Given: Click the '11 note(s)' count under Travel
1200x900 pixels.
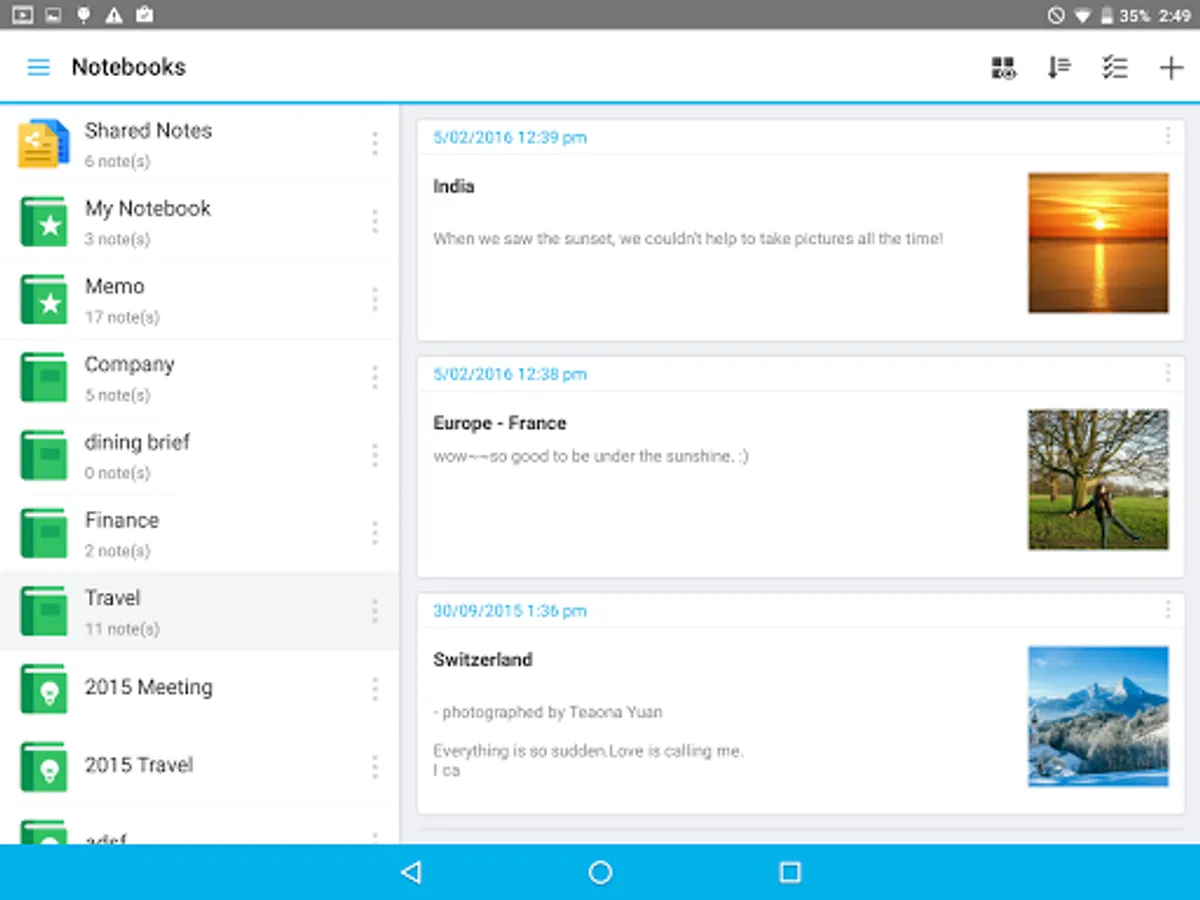Looking at the screenshot, I should coord(122,629).
